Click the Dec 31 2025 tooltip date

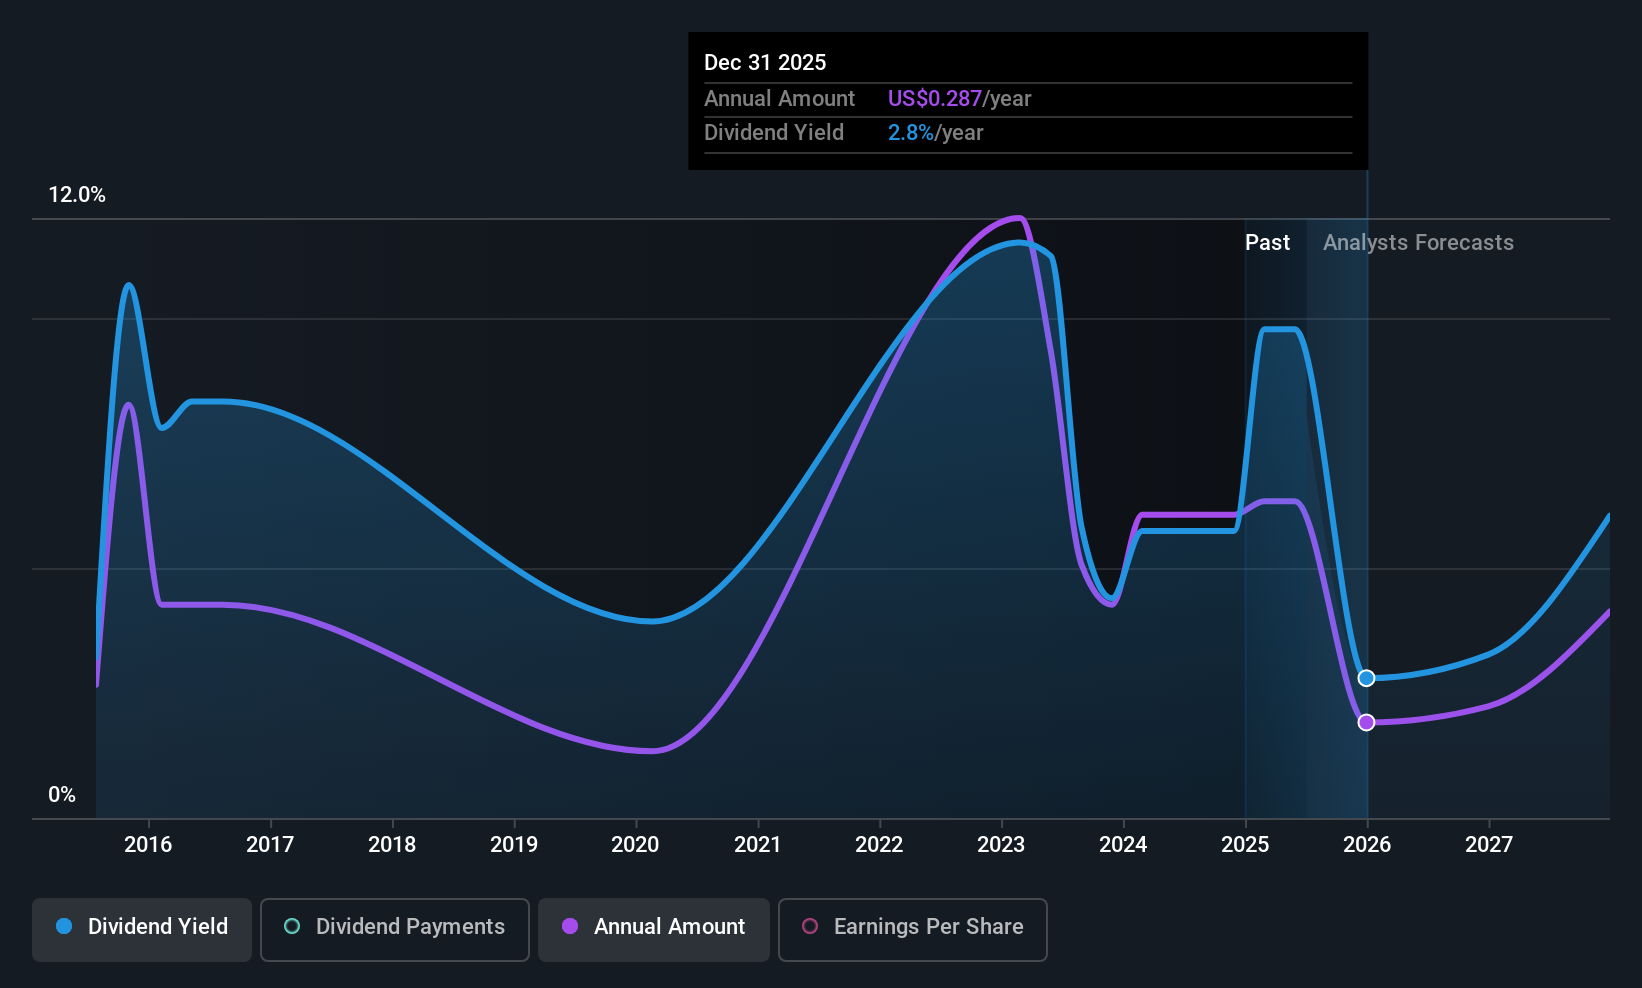(x=765, y=62)
